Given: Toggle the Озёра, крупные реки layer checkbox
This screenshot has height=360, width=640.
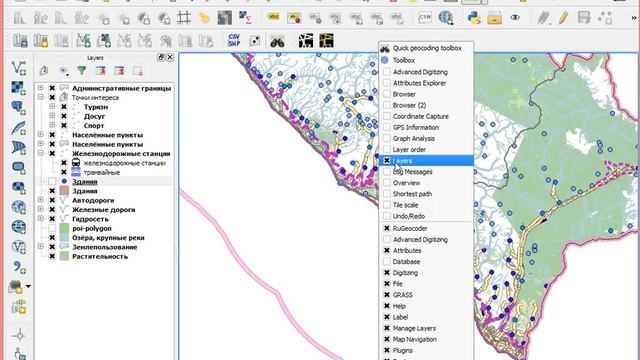Looking at the screenshot, I should tap(52, 238).
